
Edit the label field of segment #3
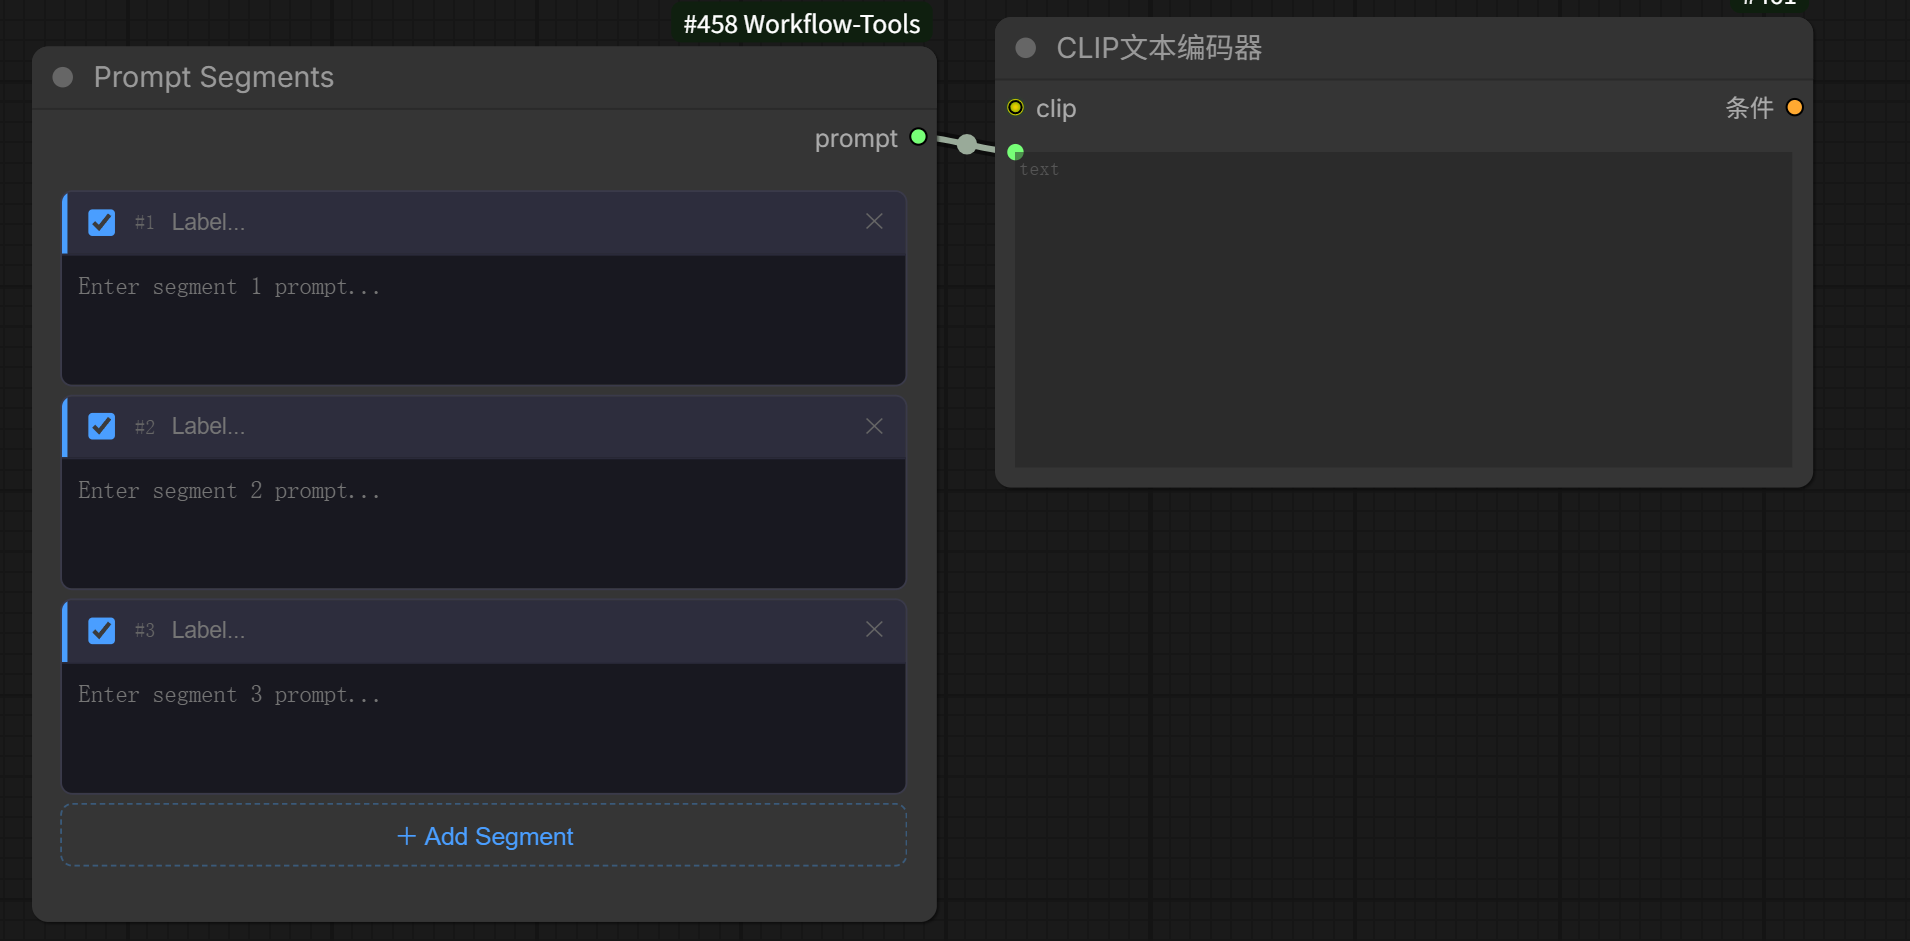coord(510,630)
